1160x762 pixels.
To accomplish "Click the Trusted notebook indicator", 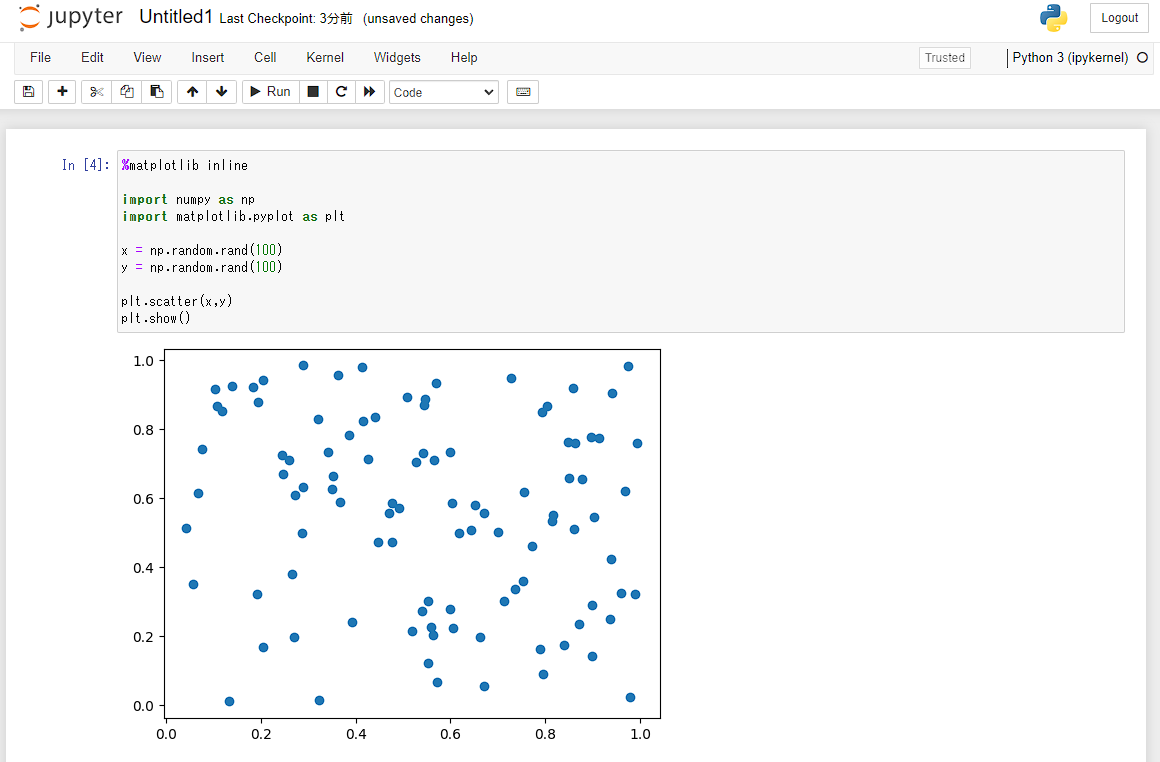I will pyautogui.click(x=945, y=58).
